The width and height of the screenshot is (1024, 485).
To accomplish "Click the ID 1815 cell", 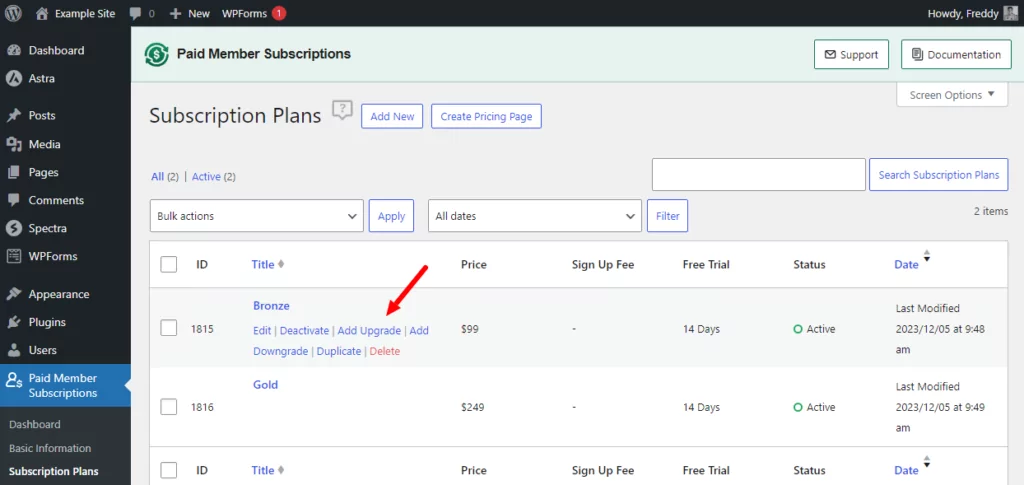I will tap(202, 329).
